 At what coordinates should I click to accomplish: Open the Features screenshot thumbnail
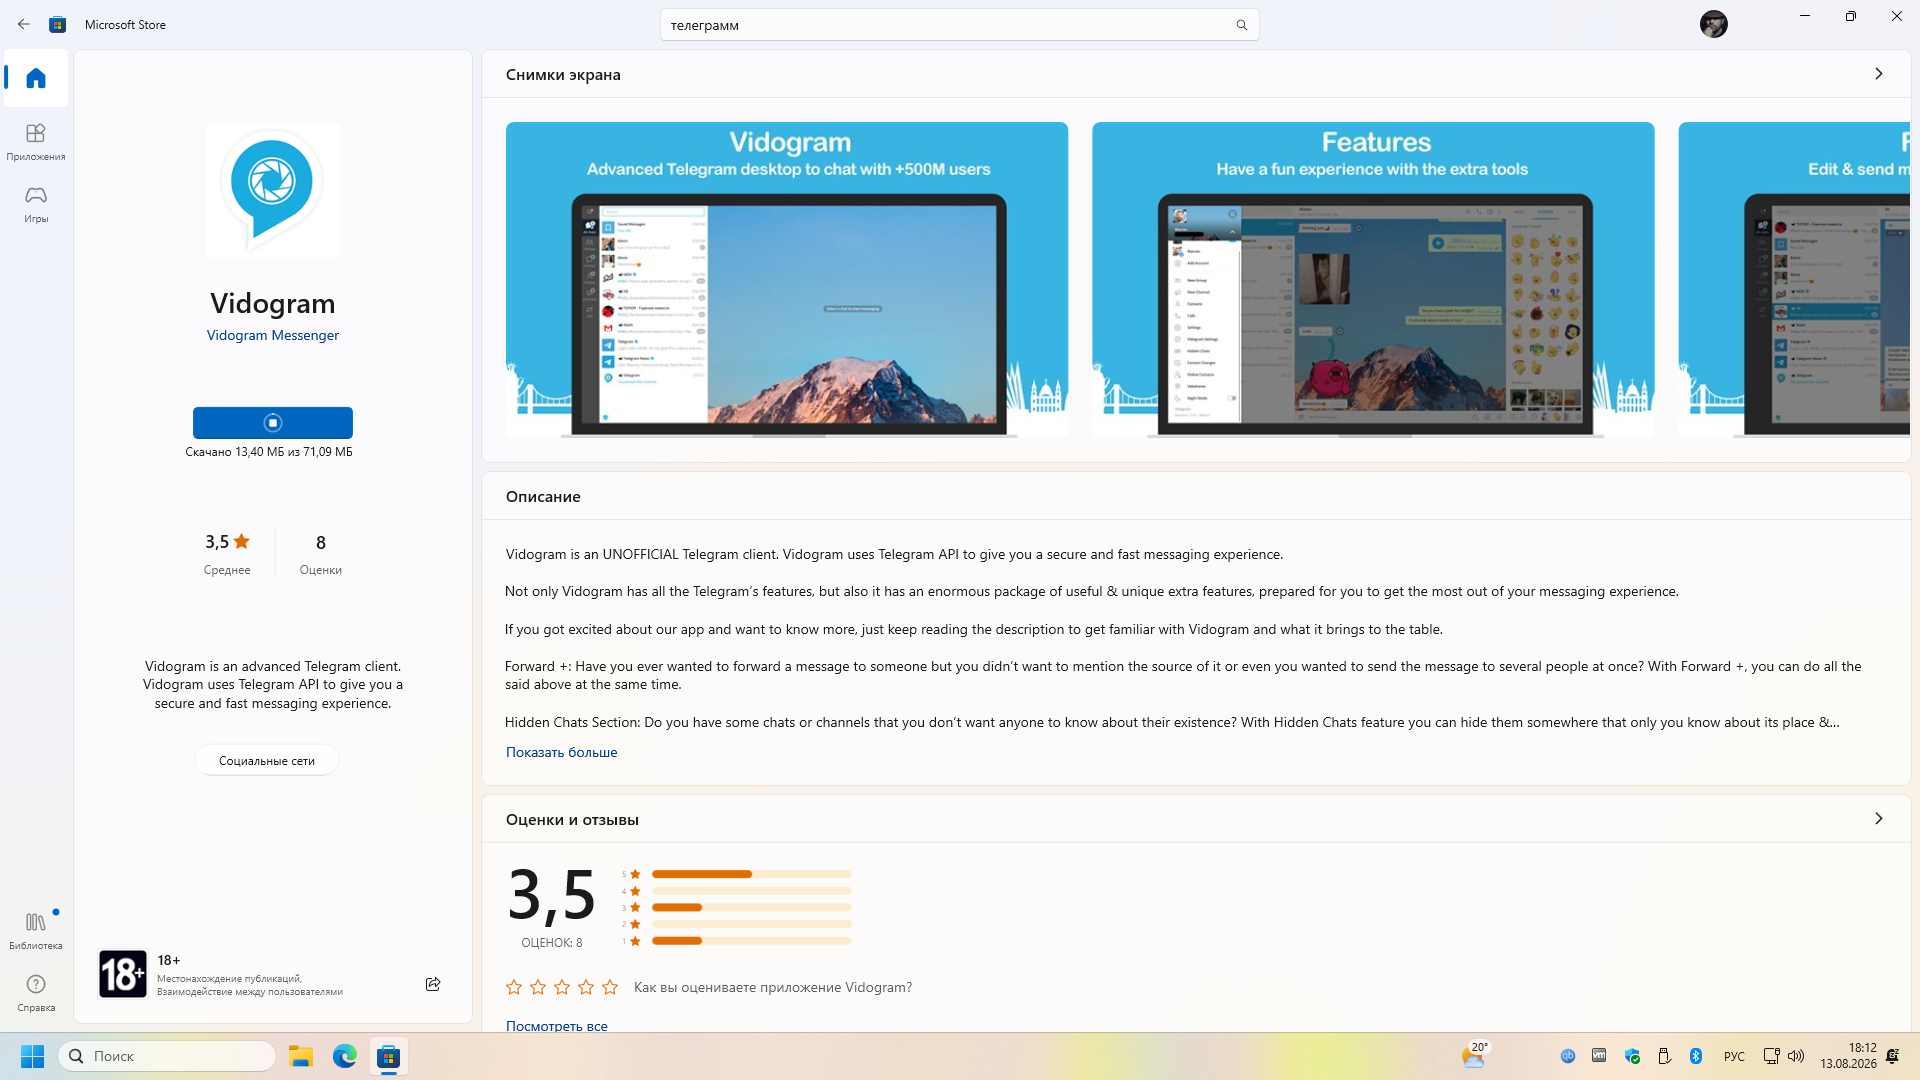(1373, 280)
